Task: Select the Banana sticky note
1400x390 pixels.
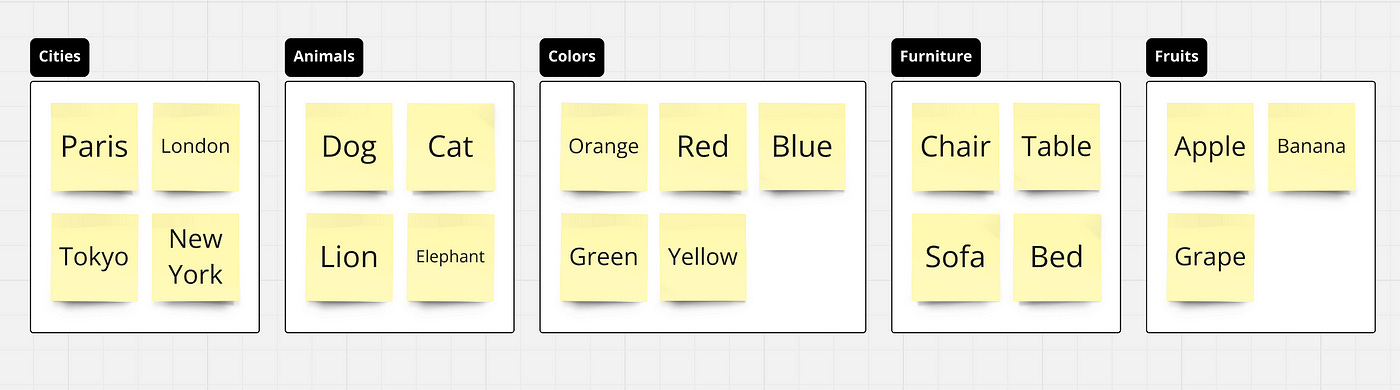Action: [x=1311, y=146]
